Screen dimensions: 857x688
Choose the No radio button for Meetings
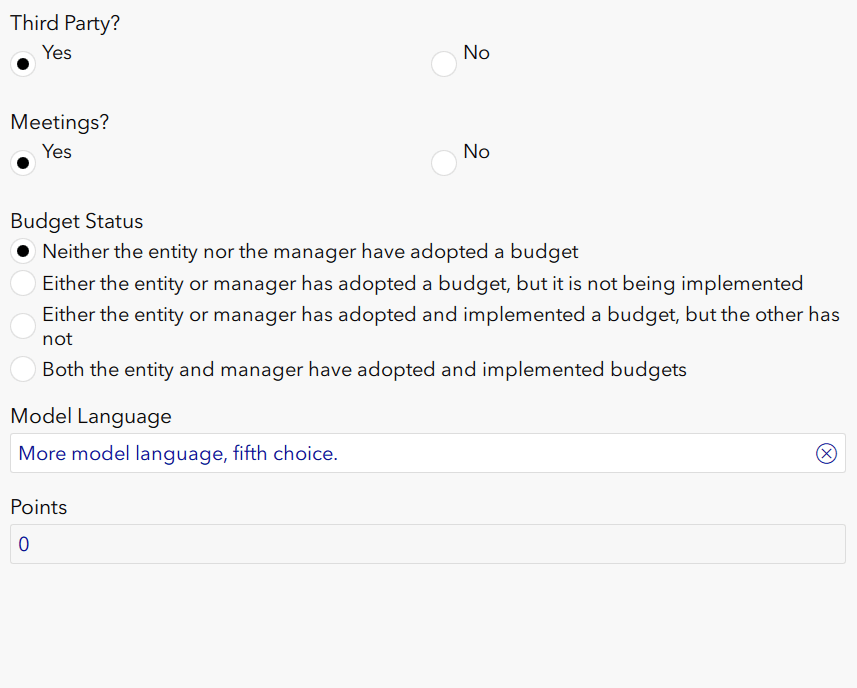[x=444, y=164]
